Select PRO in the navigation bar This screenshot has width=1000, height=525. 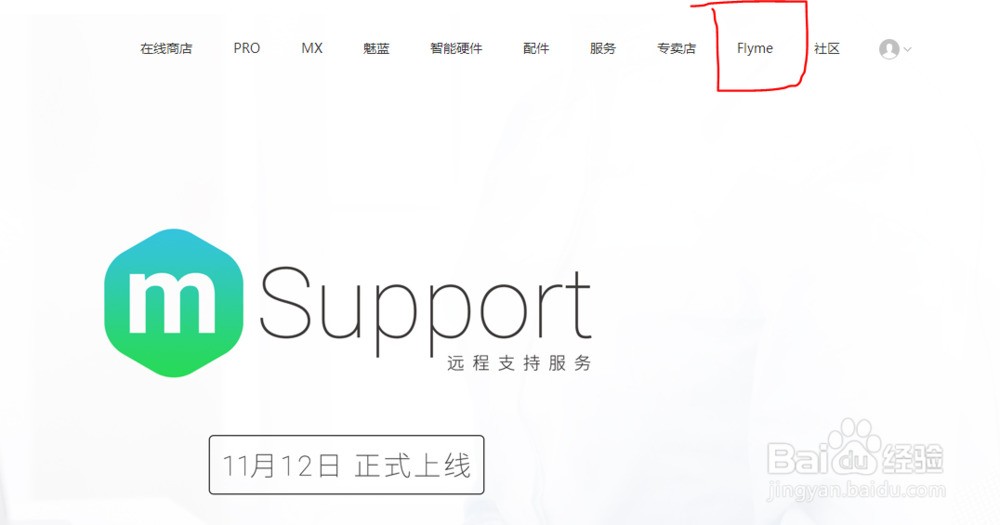pos(247,48)
